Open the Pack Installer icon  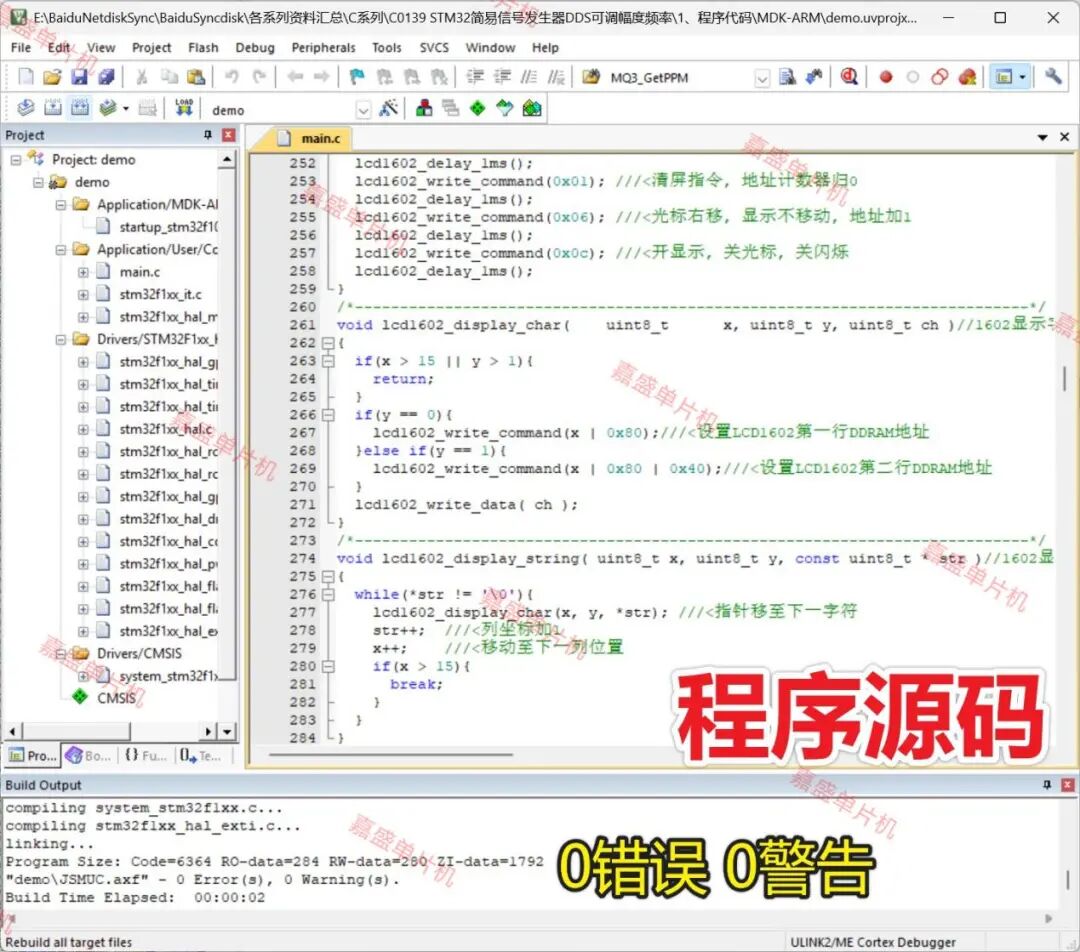pos(532,108)
